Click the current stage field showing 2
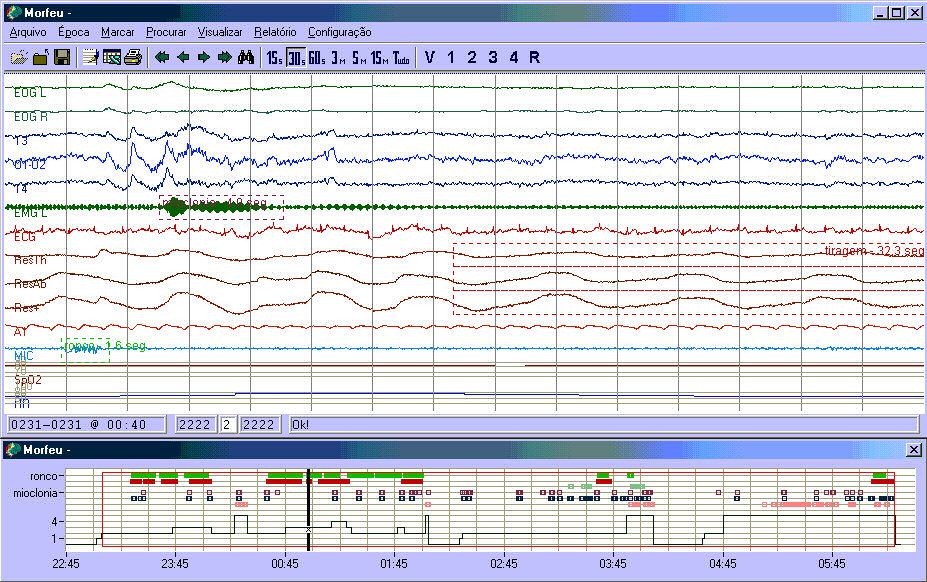 tap(227, 425)
